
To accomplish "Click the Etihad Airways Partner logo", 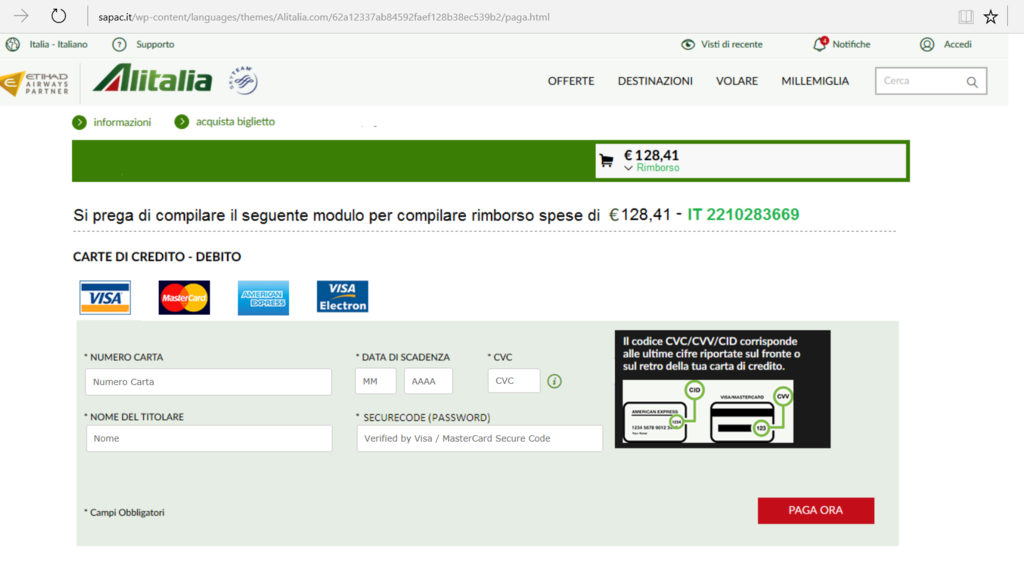I will [x=35, y=84].
